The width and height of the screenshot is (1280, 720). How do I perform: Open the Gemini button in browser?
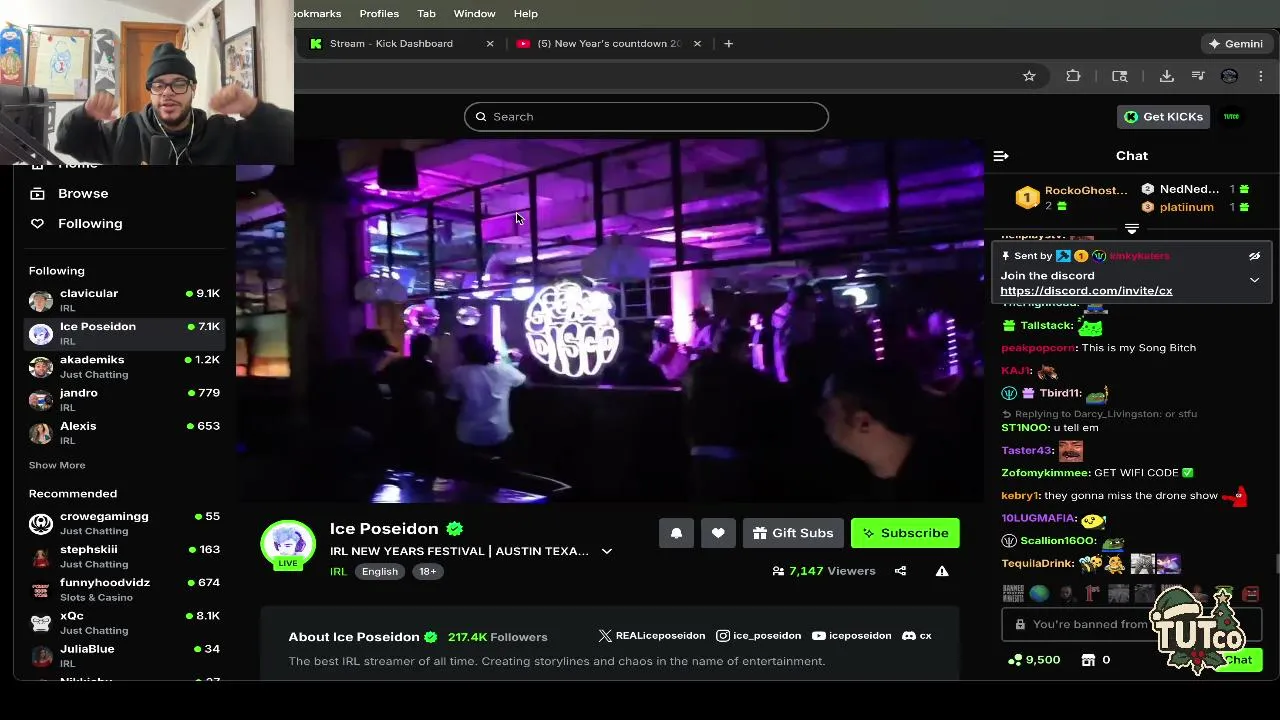pyautogui.click(x=1236, y=44)
